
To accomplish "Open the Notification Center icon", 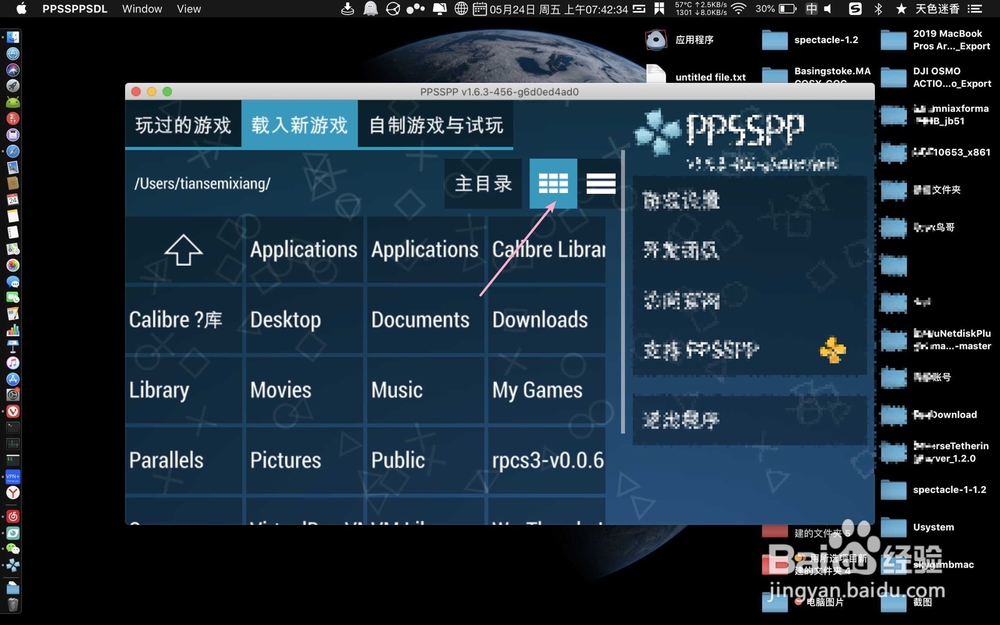I will 975,8.
